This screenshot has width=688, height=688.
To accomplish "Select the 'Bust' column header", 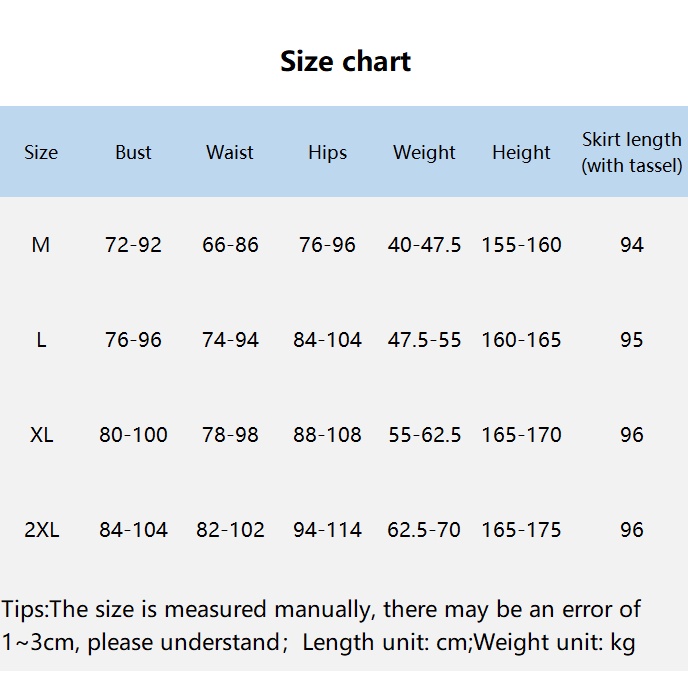I will pyautogui.click(x=133, y=152).
